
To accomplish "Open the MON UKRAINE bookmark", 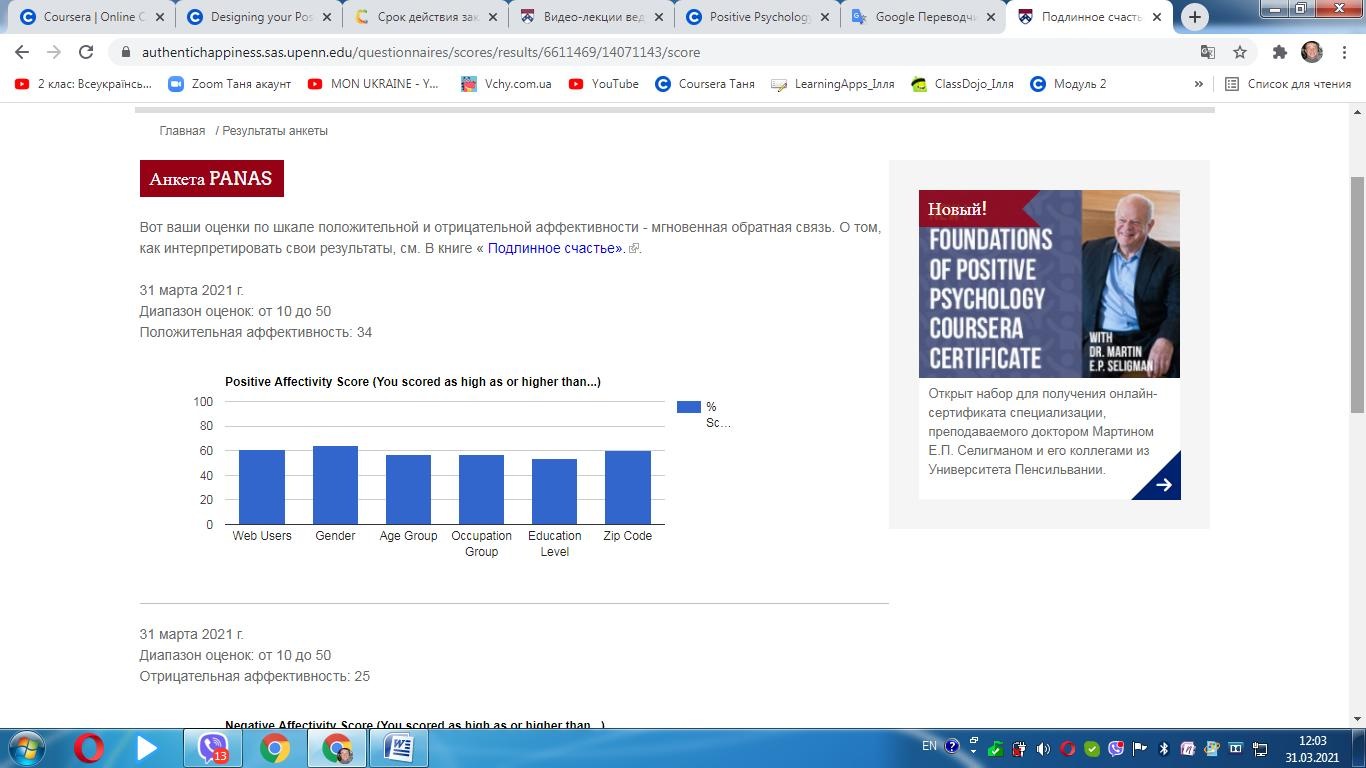I will pyautogui.click(x=374, y=84).
